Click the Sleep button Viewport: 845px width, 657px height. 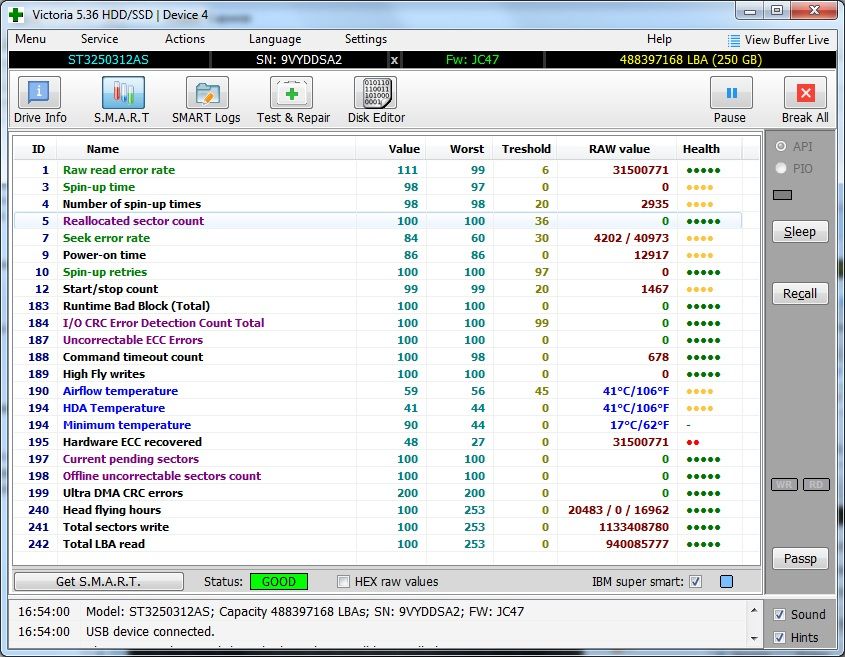point(800,232)
